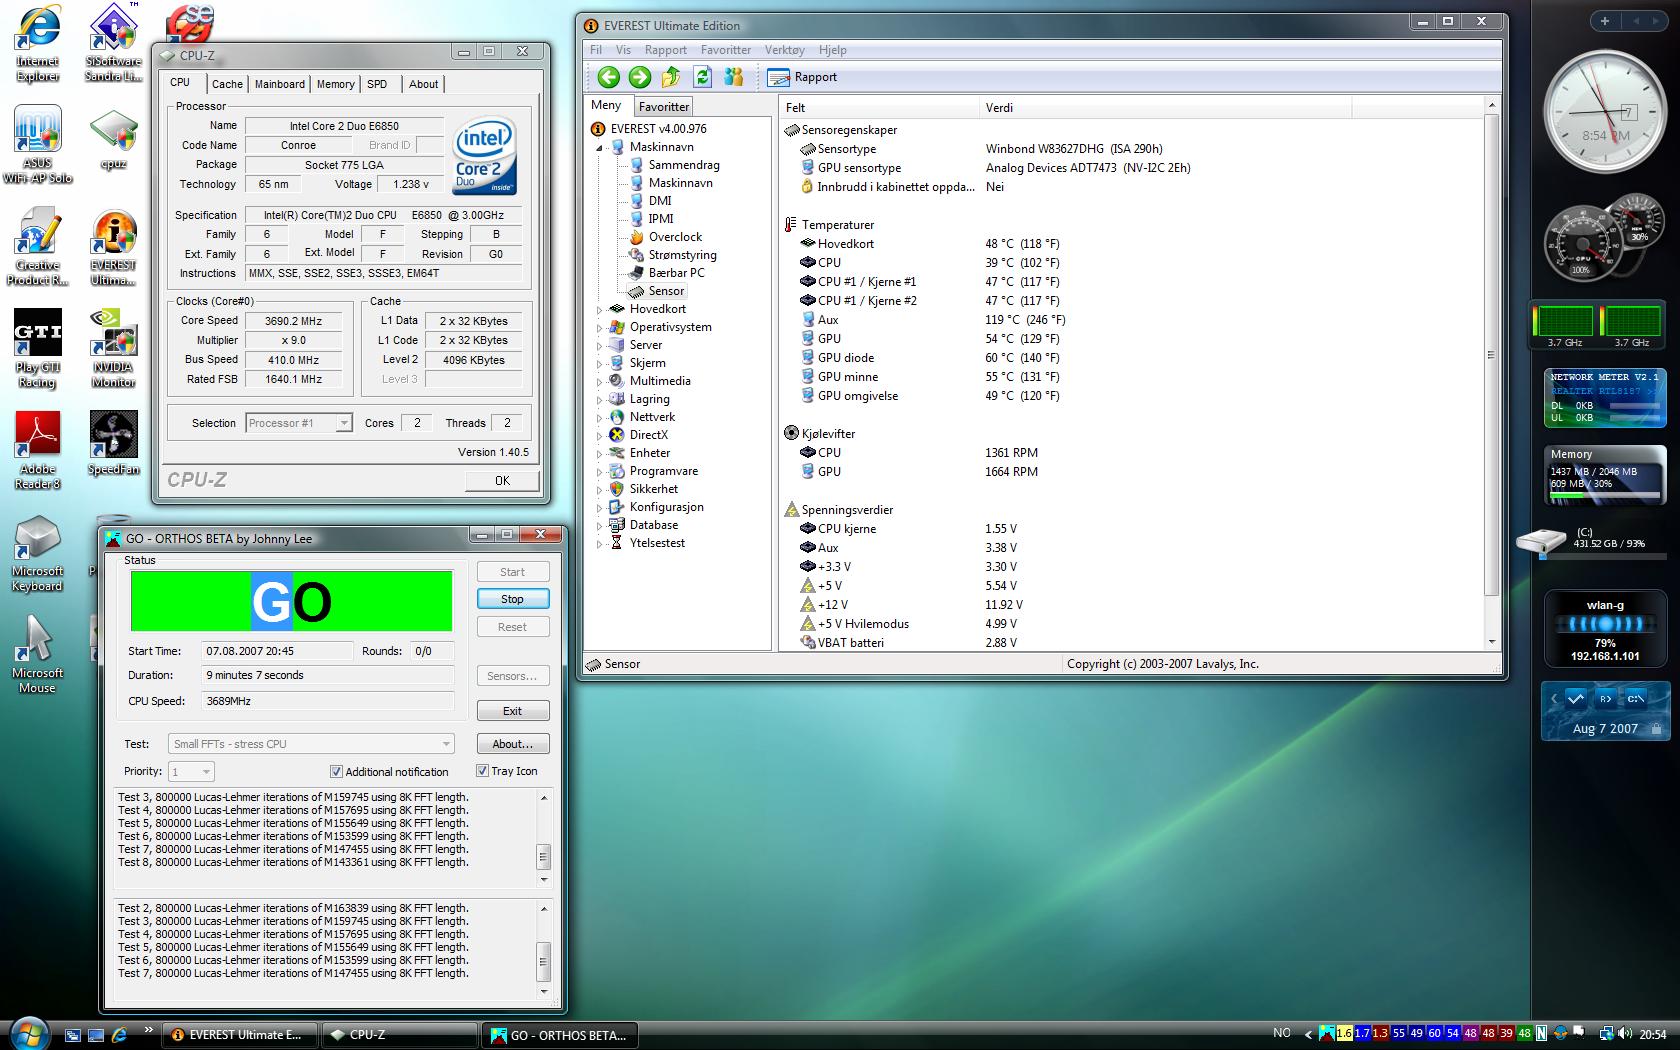
Task: Open the Fil menu in EVEREST
Action: pos(596,50)
